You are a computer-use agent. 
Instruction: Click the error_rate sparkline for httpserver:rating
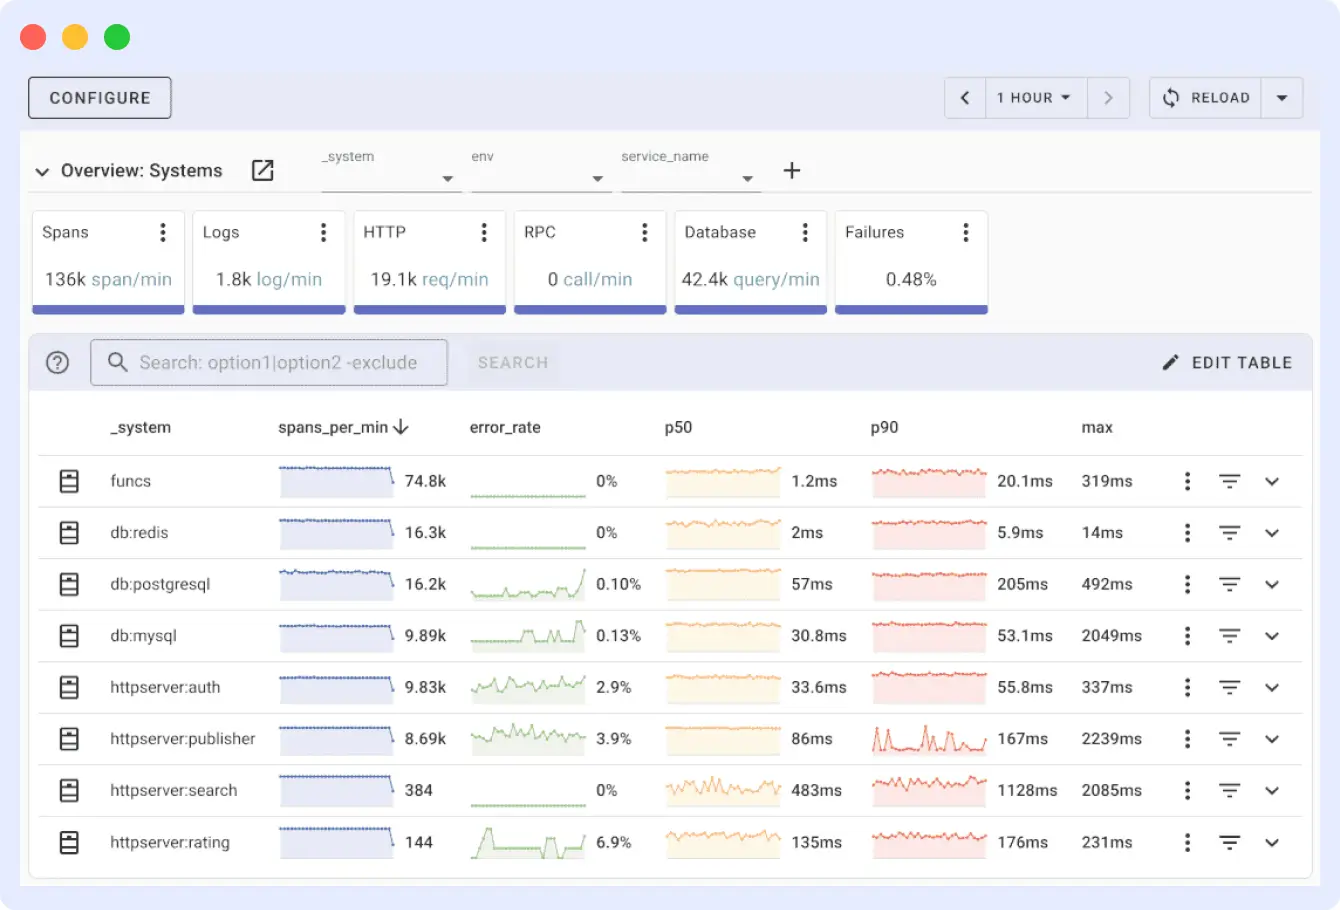point(528,842)
